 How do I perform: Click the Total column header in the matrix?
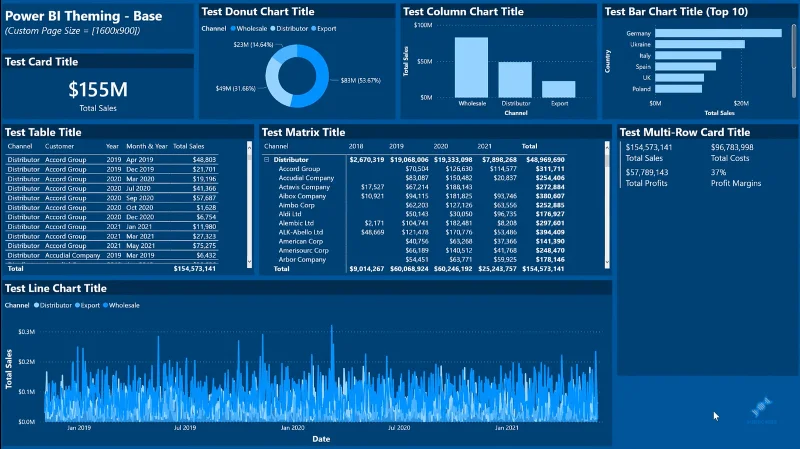(x=530, y=146)
